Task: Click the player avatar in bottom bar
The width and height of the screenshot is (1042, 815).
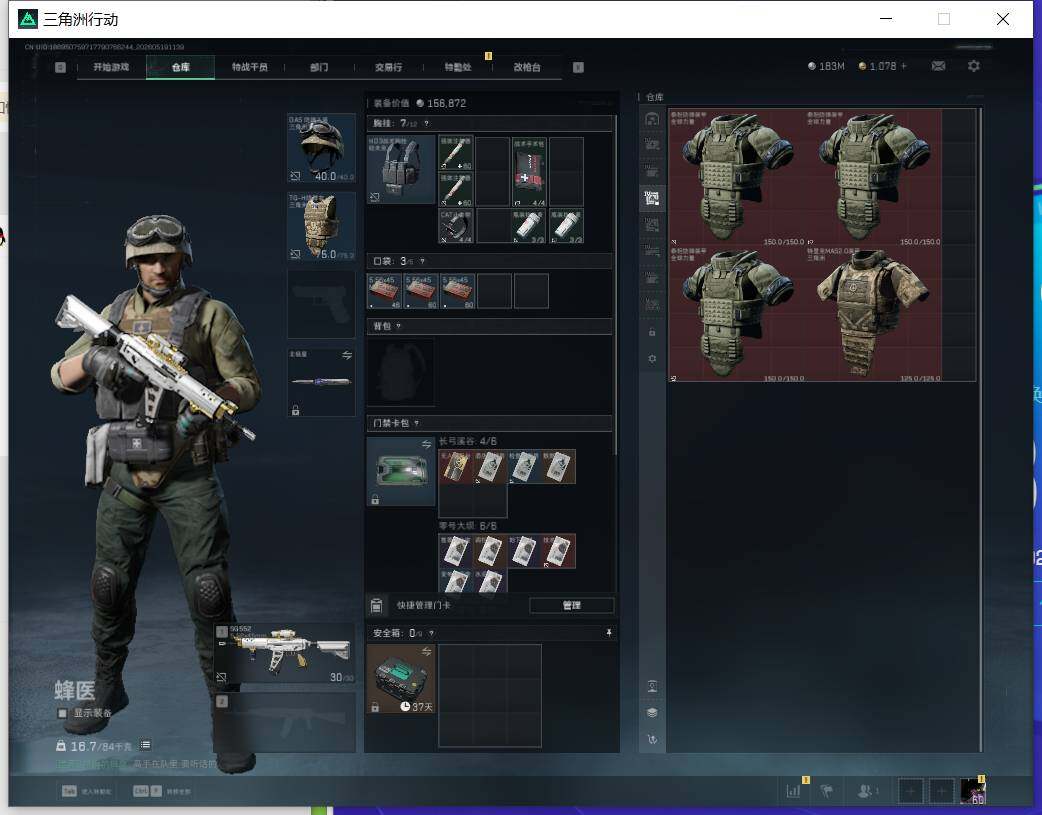Action: 973,791
